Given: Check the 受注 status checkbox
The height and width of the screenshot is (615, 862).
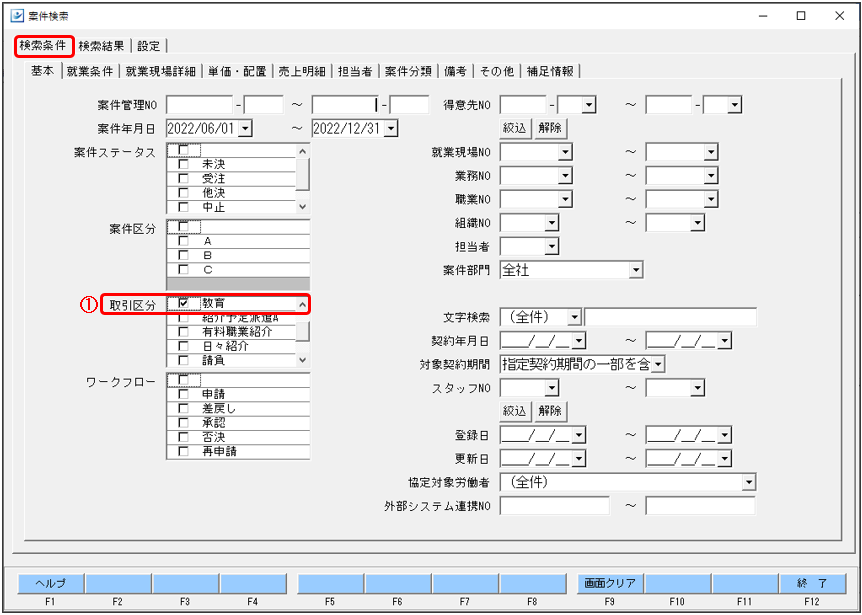Looking at the screenshot, I should pyautogui.click(x=184, y=179).
